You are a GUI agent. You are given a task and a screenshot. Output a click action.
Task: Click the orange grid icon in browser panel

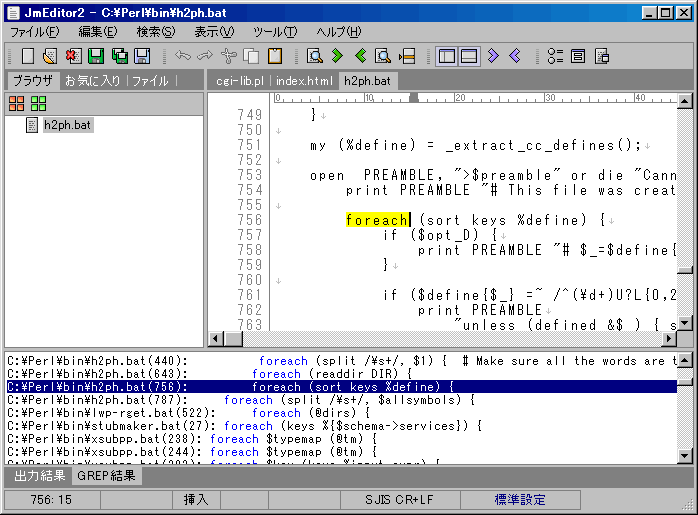[x=17, y=103]
